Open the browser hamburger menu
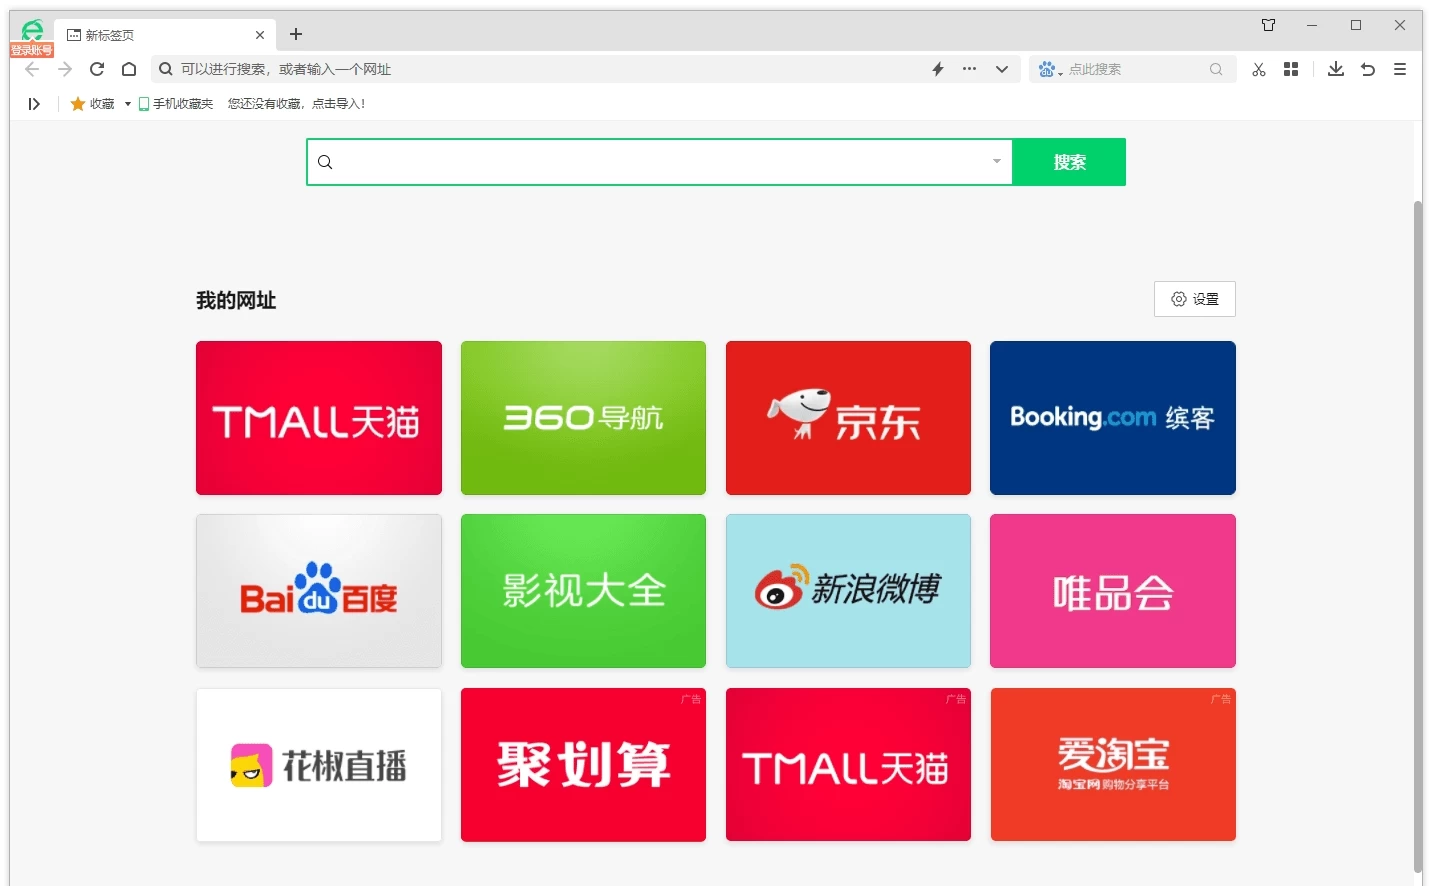Image resolution: width=1429 pixels, height=886 pixels. click(x=1400, y=69)
